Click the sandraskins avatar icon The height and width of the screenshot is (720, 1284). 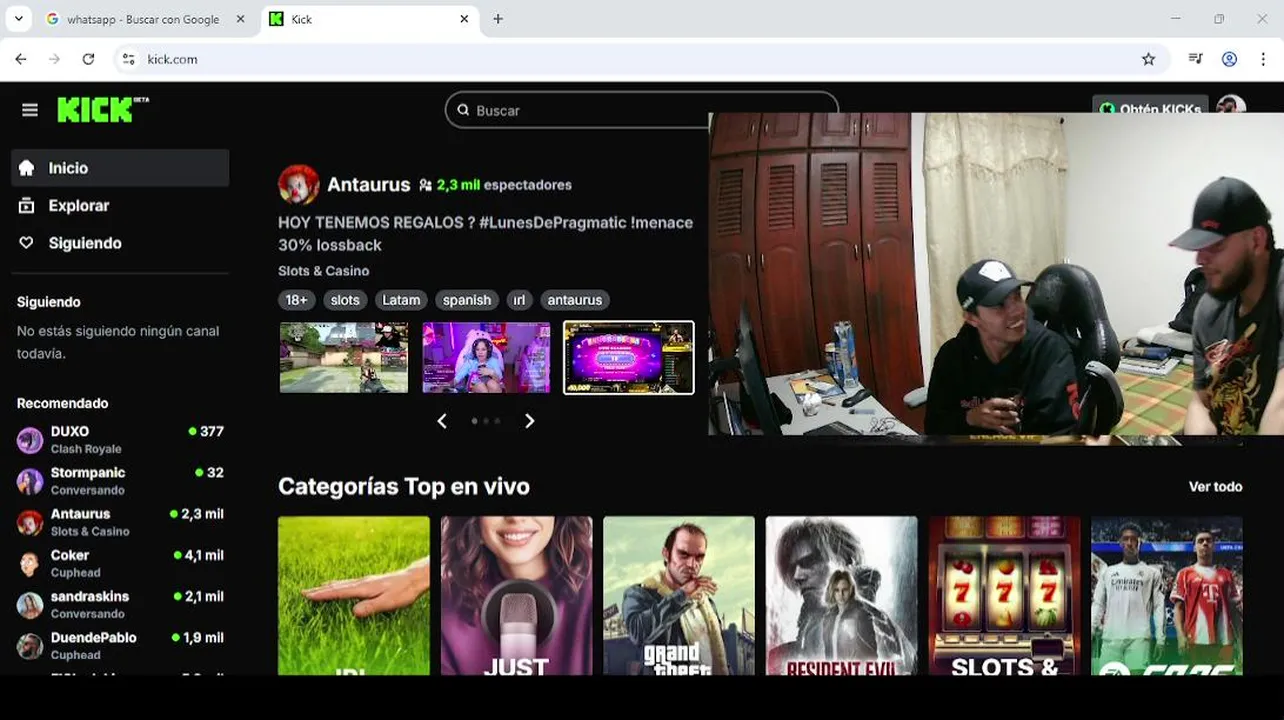coord(30,605)
